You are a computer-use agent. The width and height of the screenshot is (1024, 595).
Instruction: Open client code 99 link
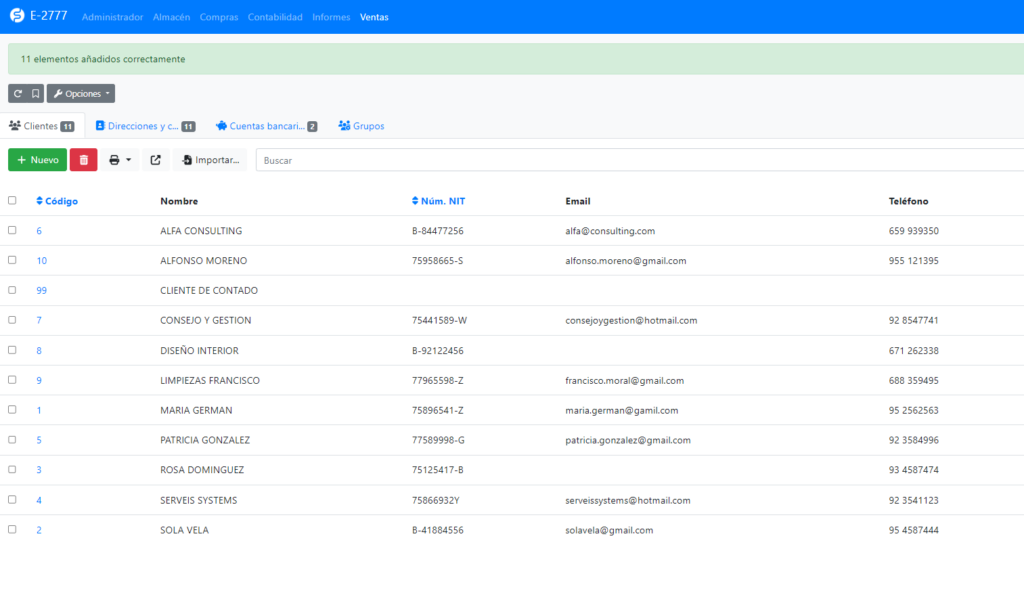(42, 291)
